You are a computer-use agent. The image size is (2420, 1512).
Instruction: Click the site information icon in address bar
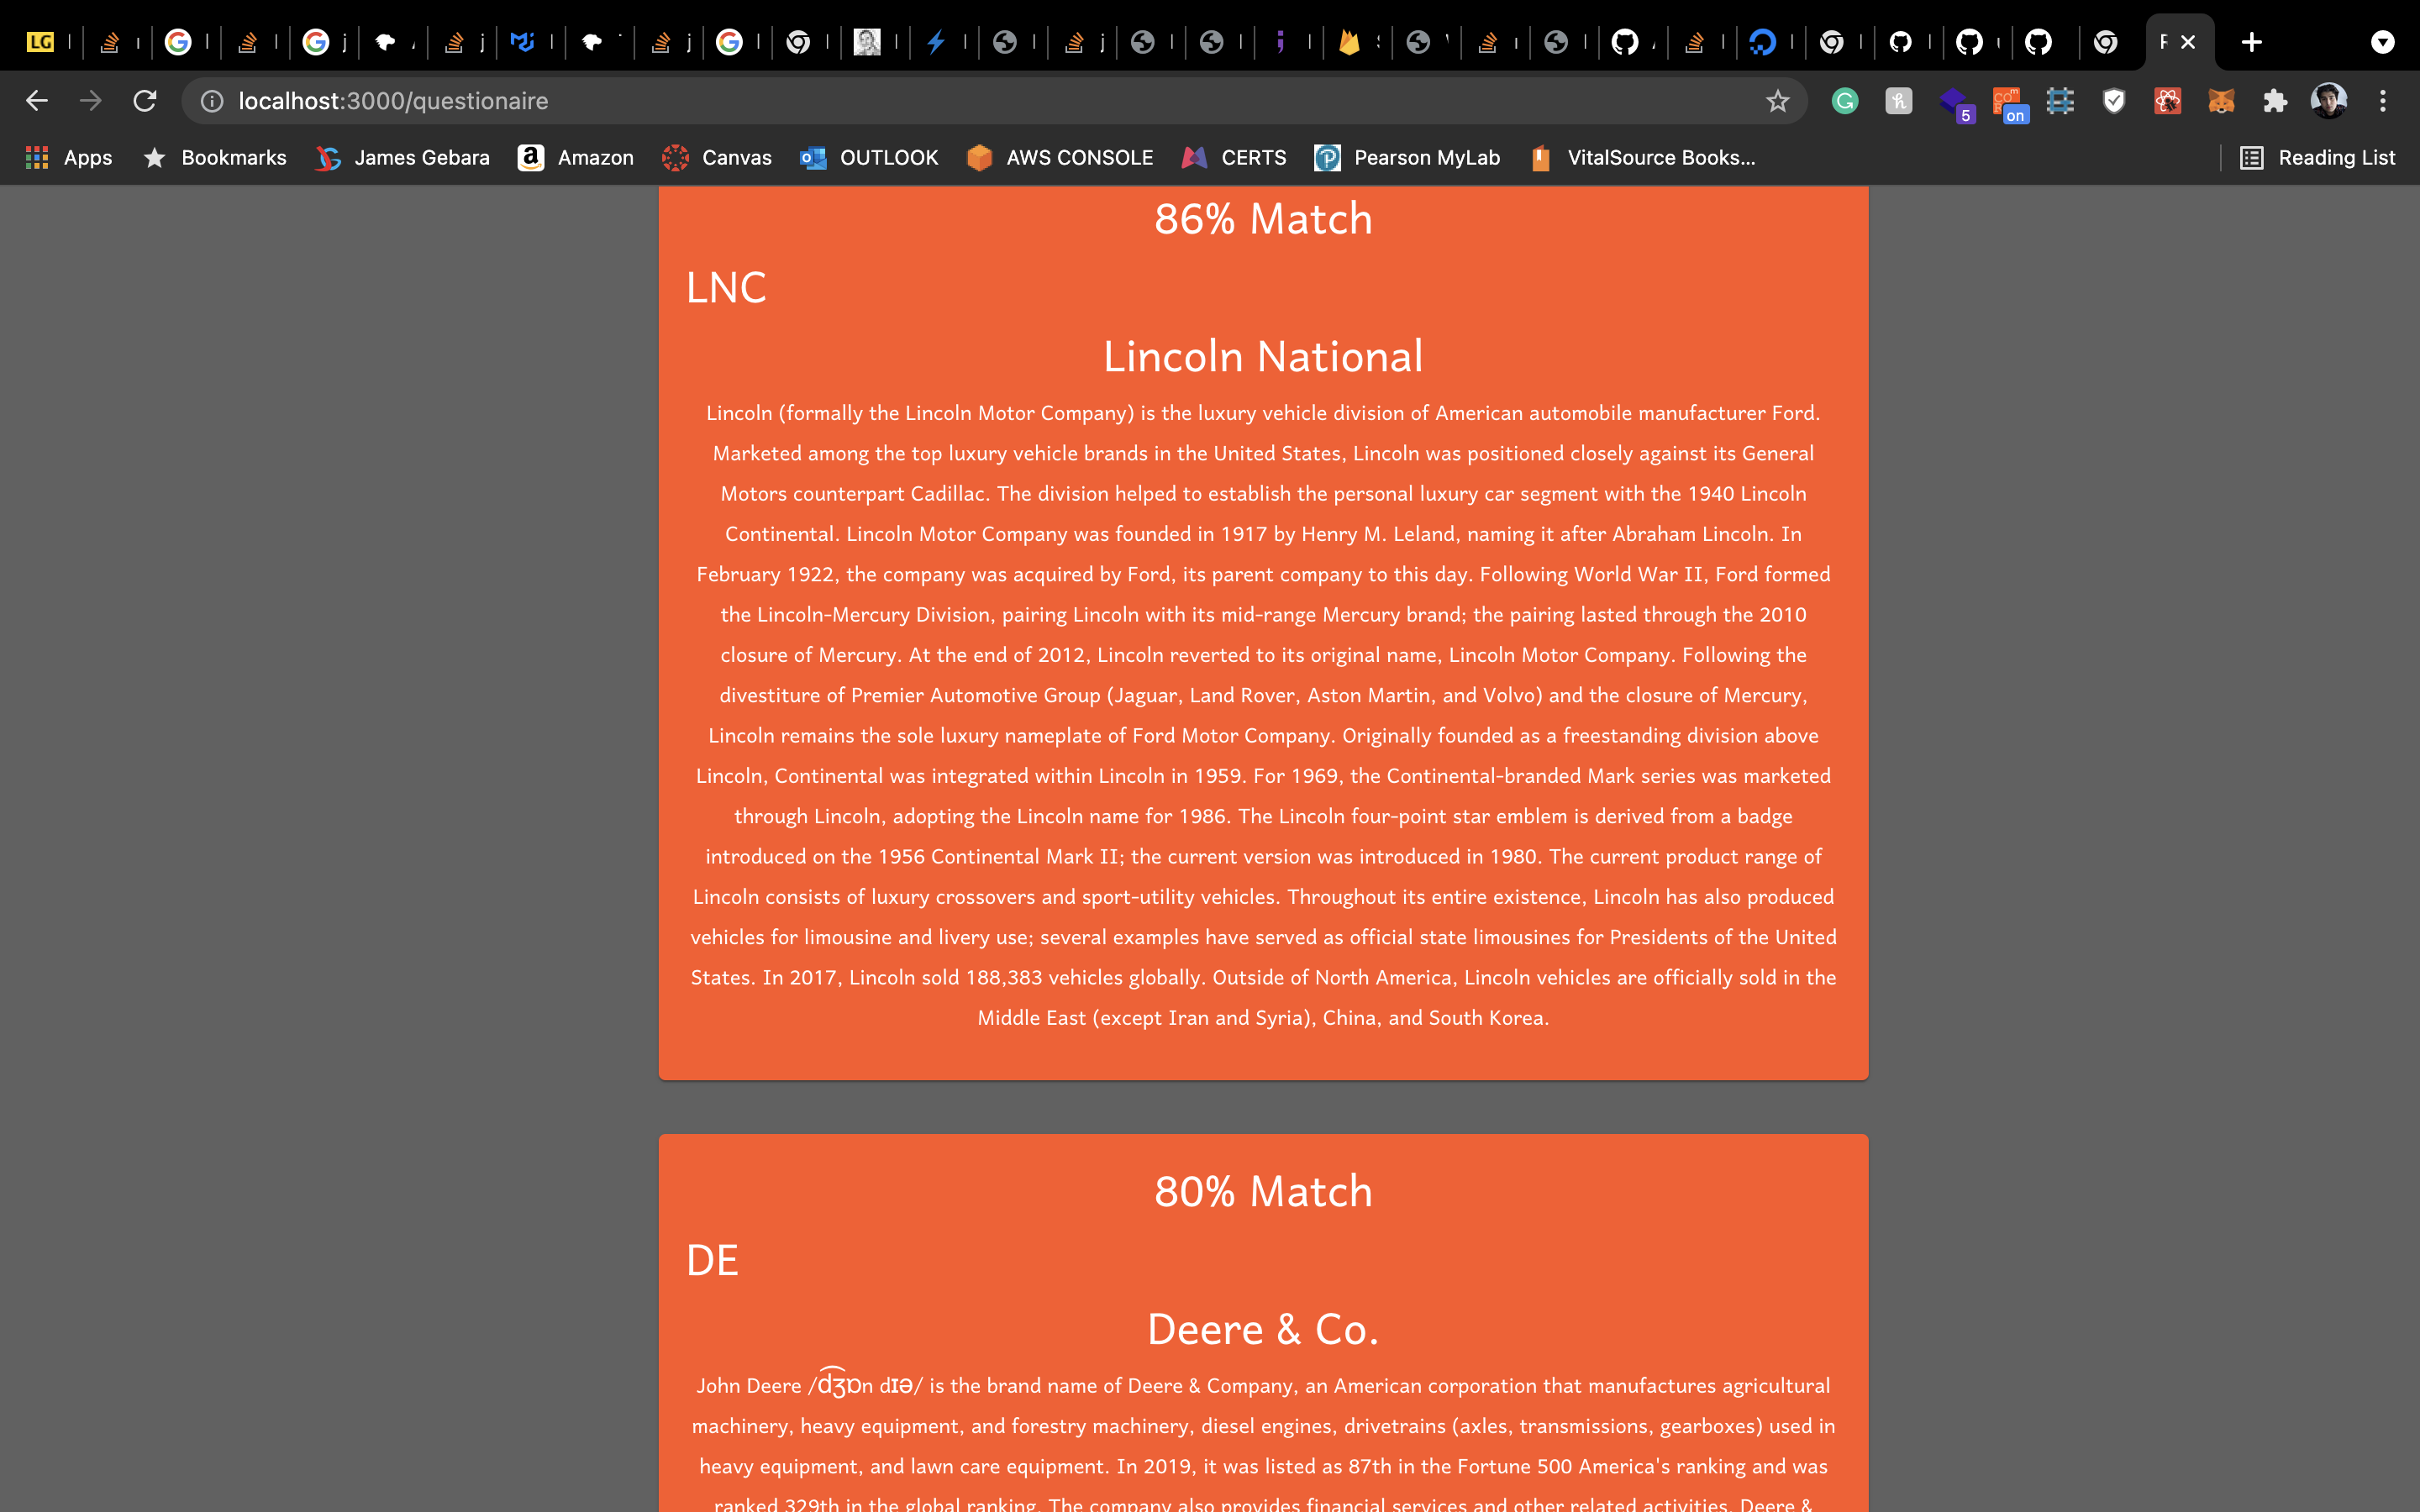[x=212, y=101]
